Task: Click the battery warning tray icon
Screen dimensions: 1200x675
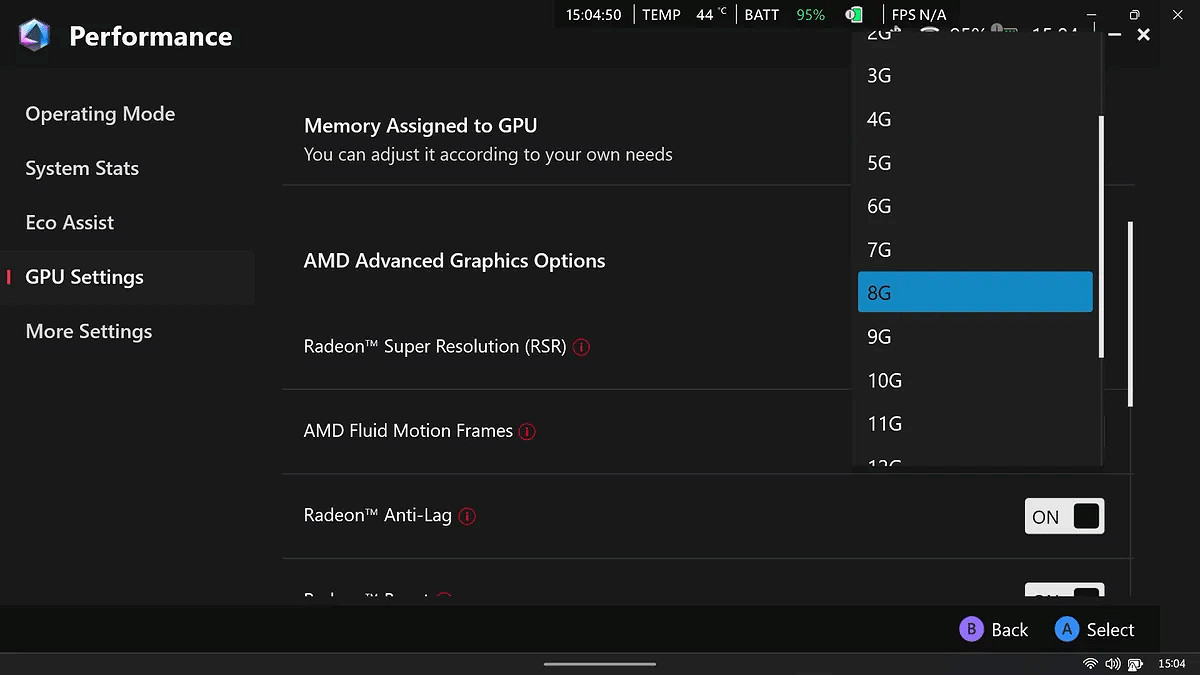Action: coord(1135,663)
